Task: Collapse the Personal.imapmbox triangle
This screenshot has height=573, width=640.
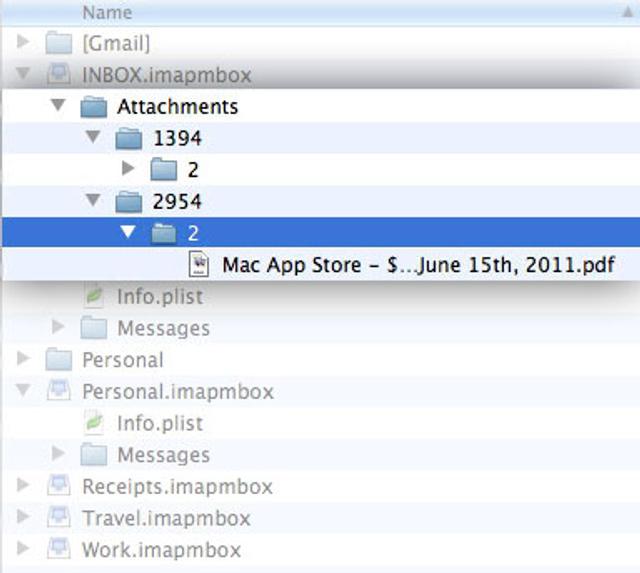Action: [x=23, y=390]
